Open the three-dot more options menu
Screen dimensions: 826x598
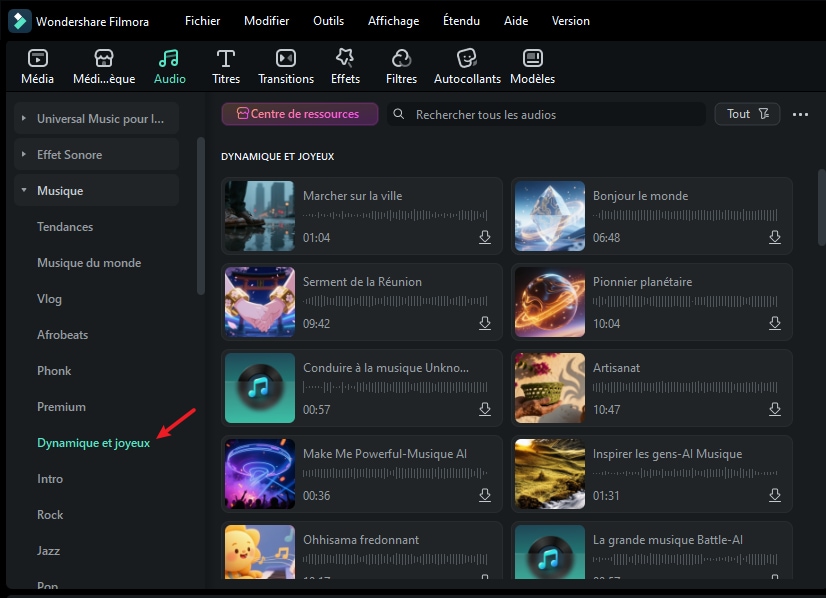coord(800,115)
